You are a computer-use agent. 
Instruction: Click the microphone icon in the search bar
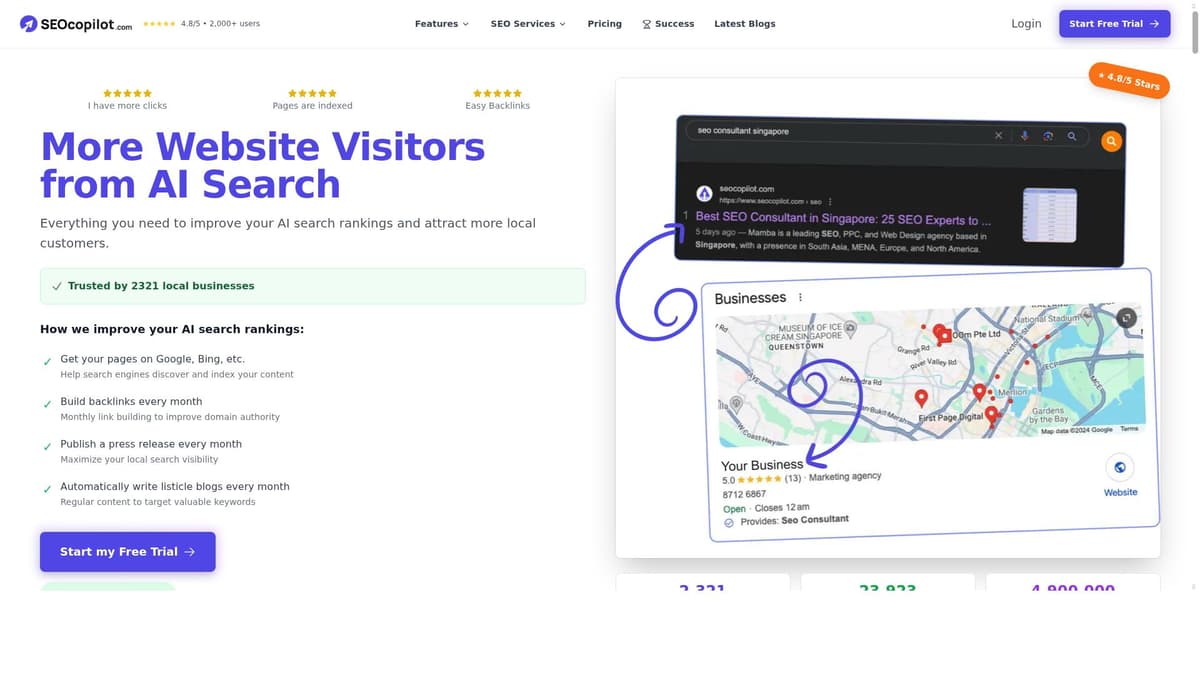(x=1024, y=136)
